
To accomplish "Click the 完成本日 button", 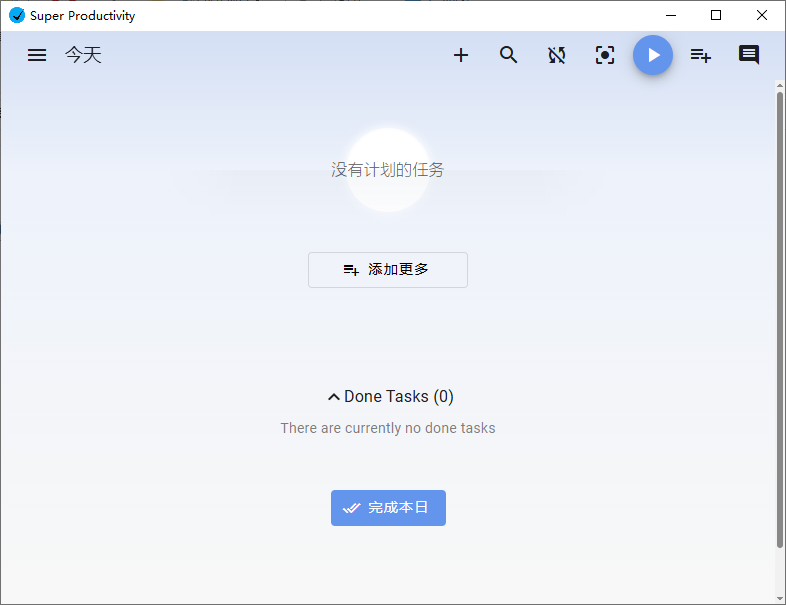I will [x=388, y=508].
